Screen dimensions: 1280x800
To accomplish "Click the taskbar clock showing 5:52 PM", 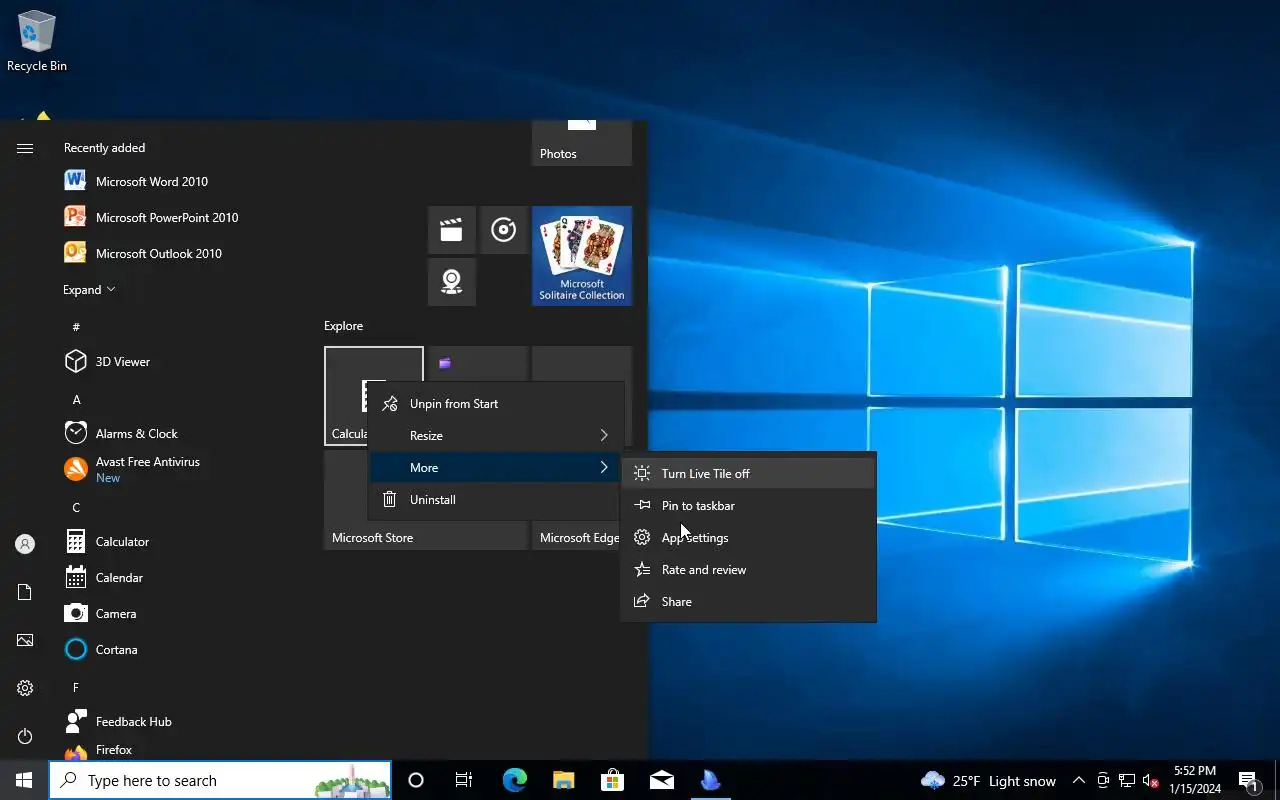I will tap(1195, 780).
